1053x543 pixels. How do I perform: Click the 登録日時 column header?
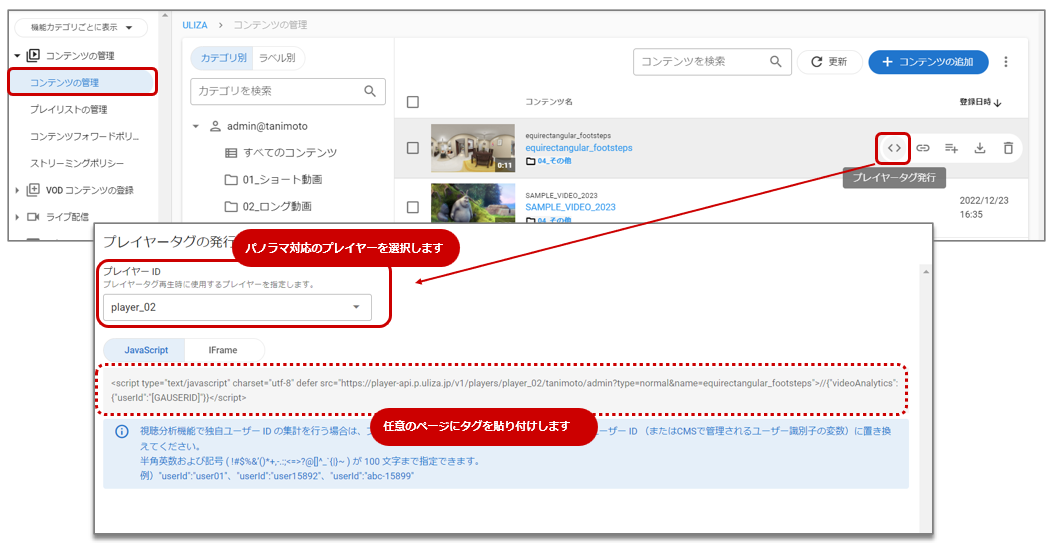(x=975, y=102)
